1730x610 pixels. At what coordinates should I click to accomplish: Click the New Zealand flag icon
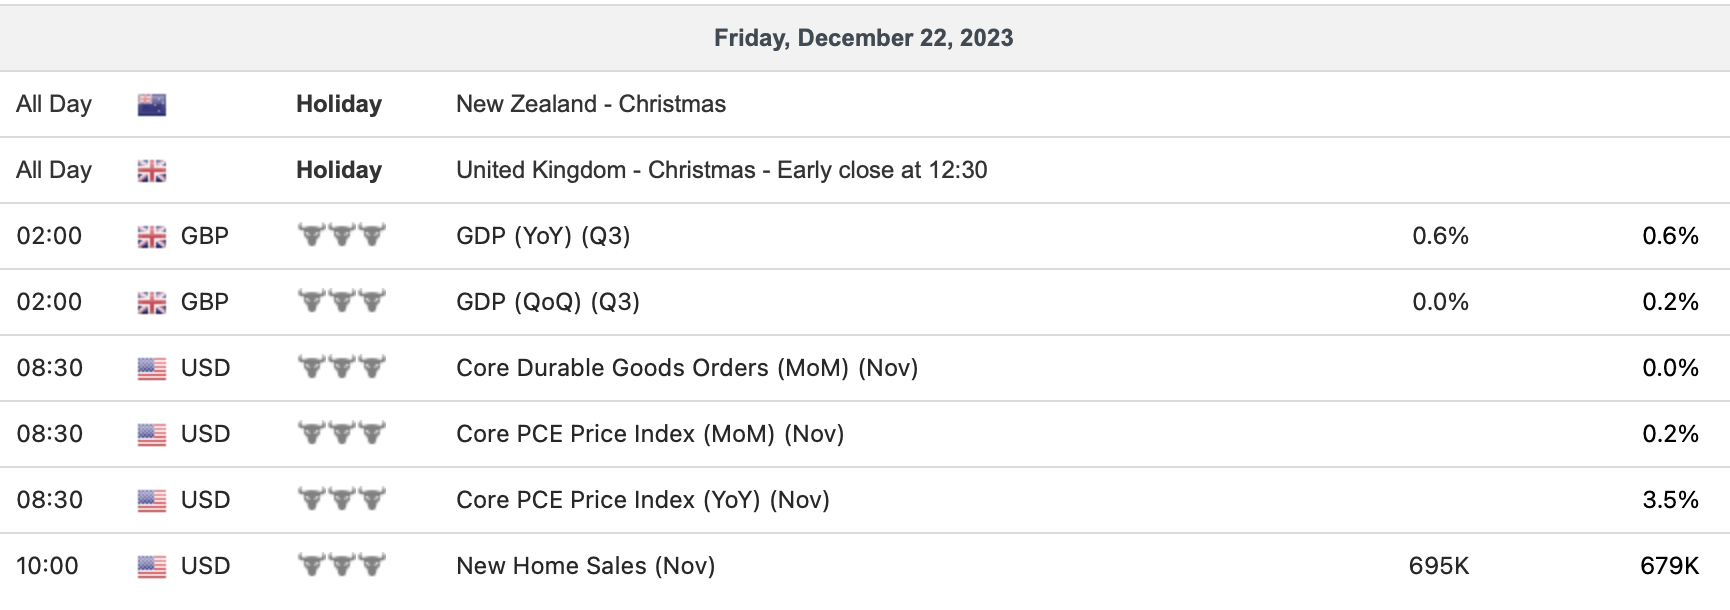click(152, 105)
